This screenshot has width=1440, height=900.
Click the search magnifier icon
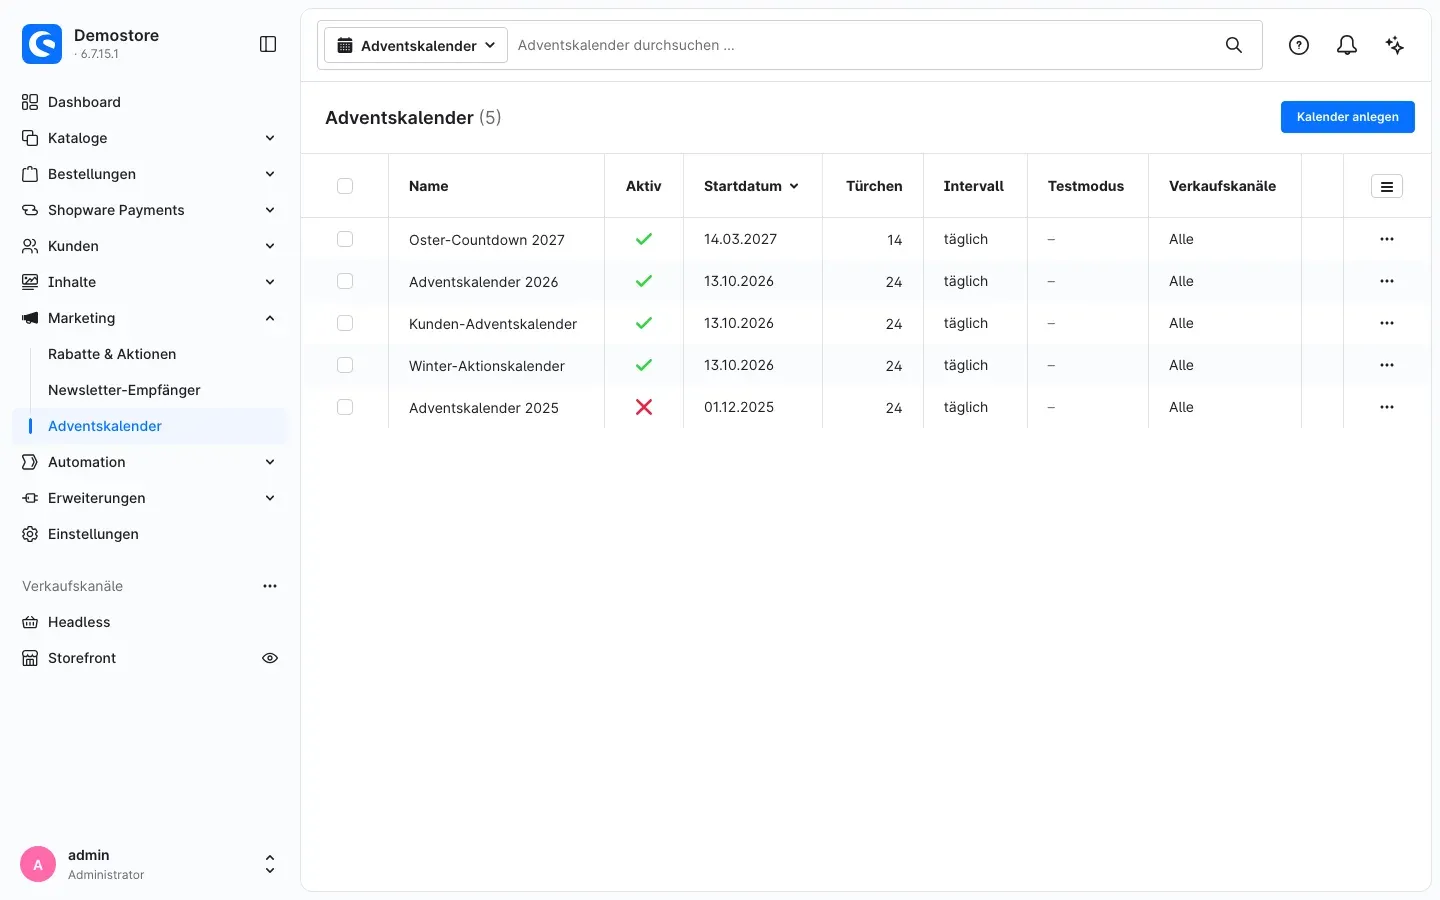[1234, 45]
